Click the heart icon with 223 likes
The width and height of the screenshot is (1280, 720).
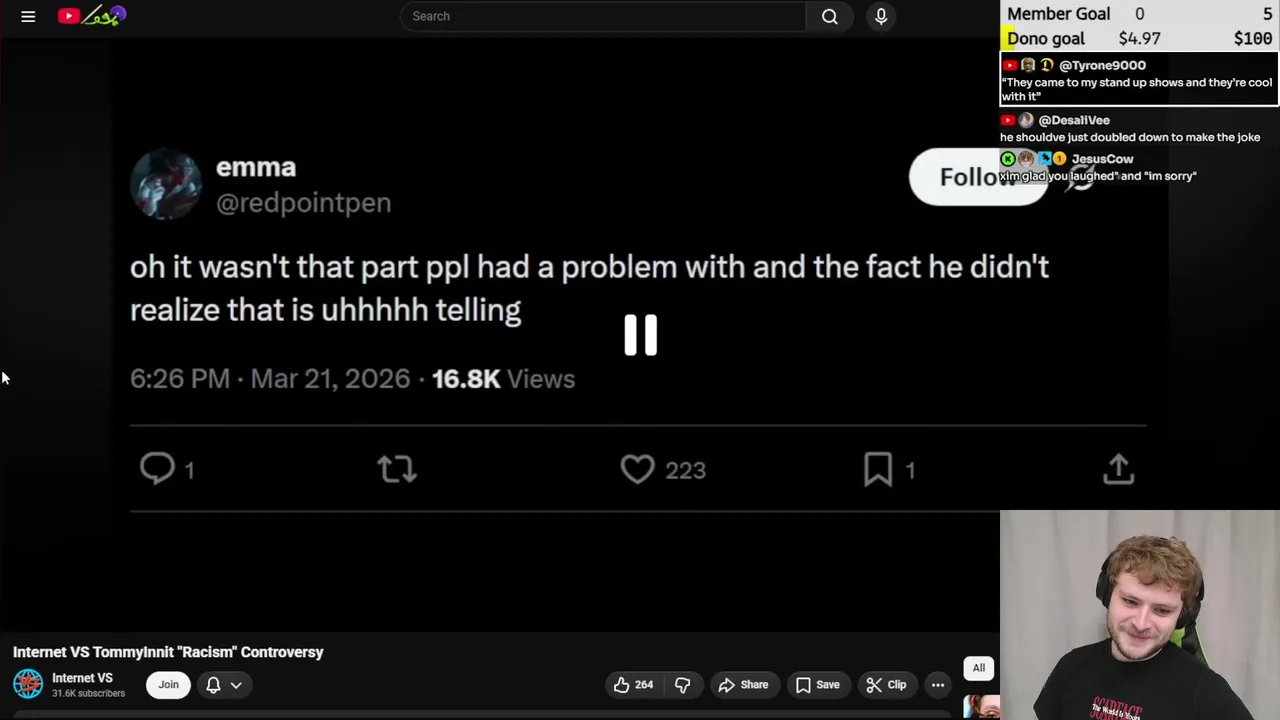coord(637,469)
